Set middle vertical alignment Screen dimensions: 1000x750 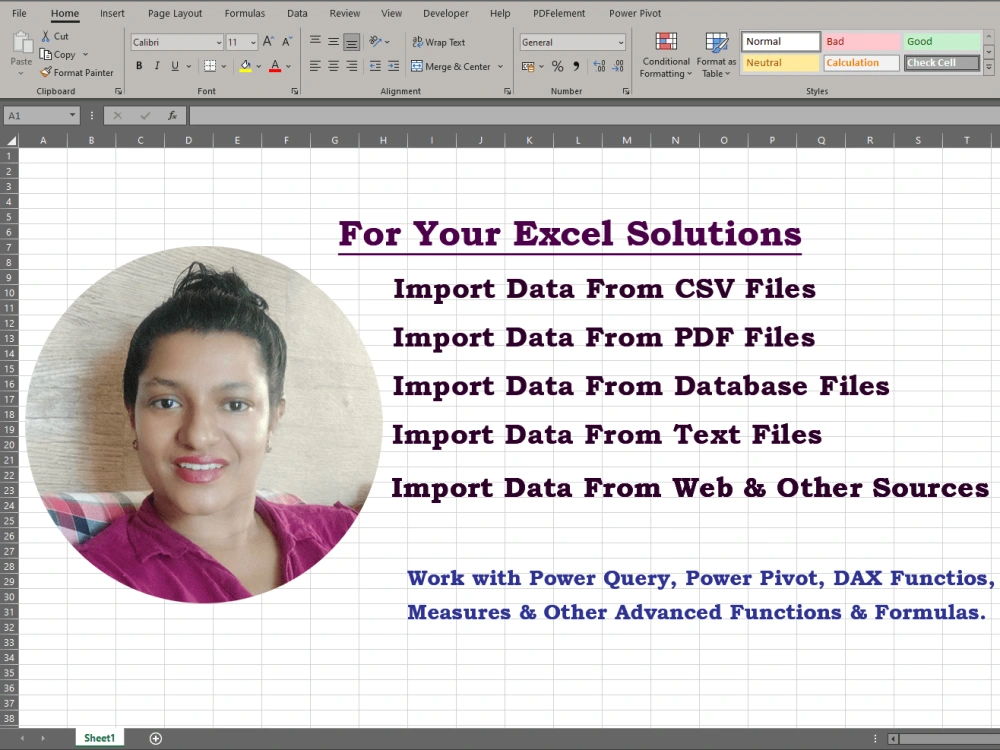click(333, 41)
